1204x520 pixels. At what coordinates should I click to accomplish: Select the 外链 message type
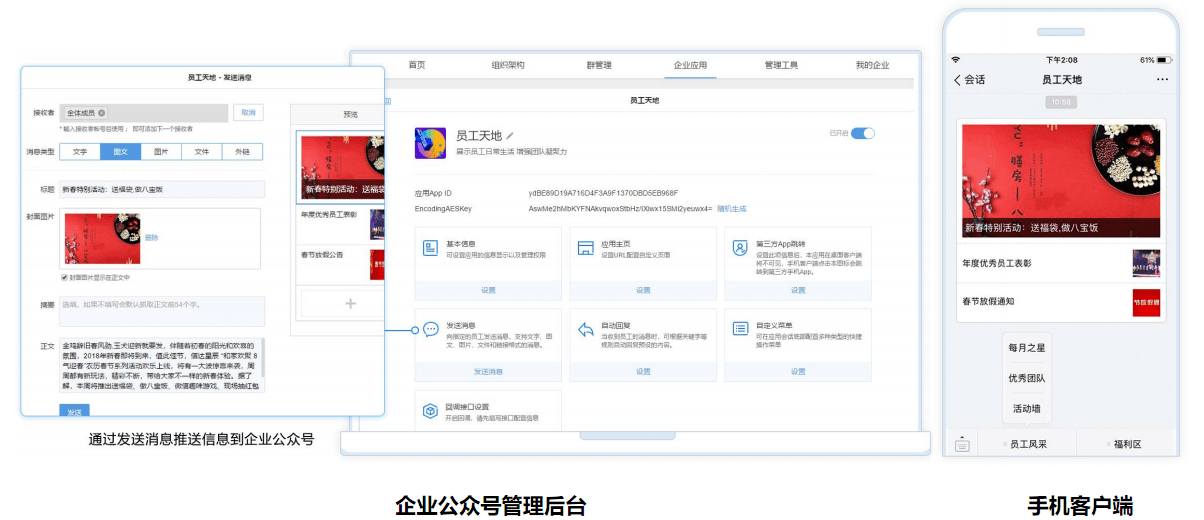(242, 152)
